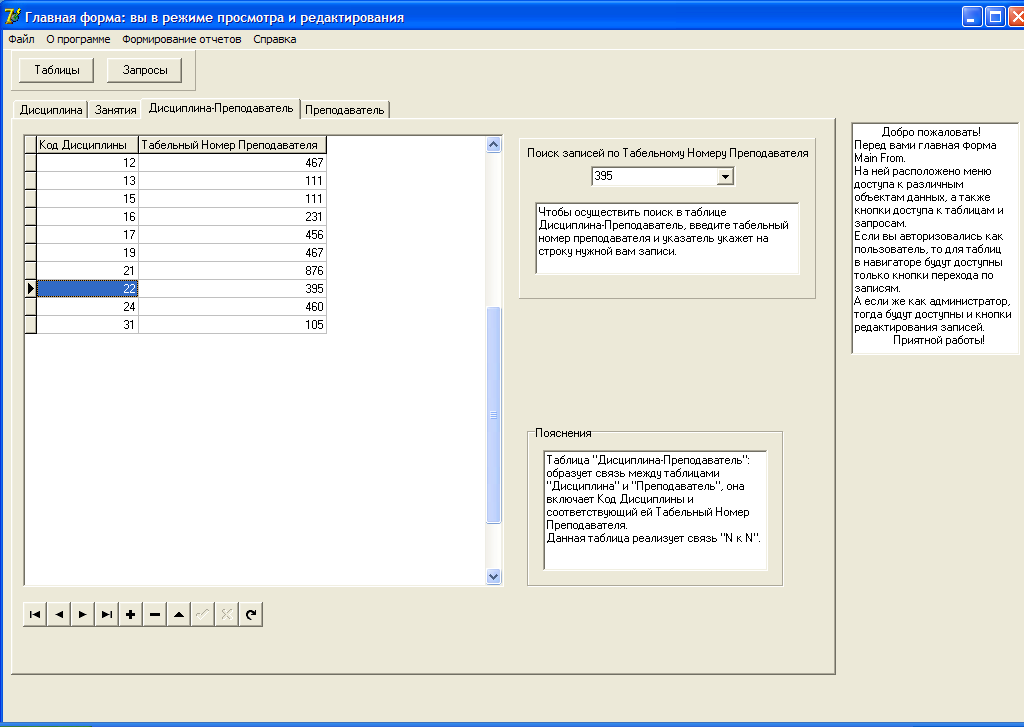Image resolution: width=1024 pixels, height=727 pixels.
Task: Switch to the Занятия tab
Action: pos(116,110)
